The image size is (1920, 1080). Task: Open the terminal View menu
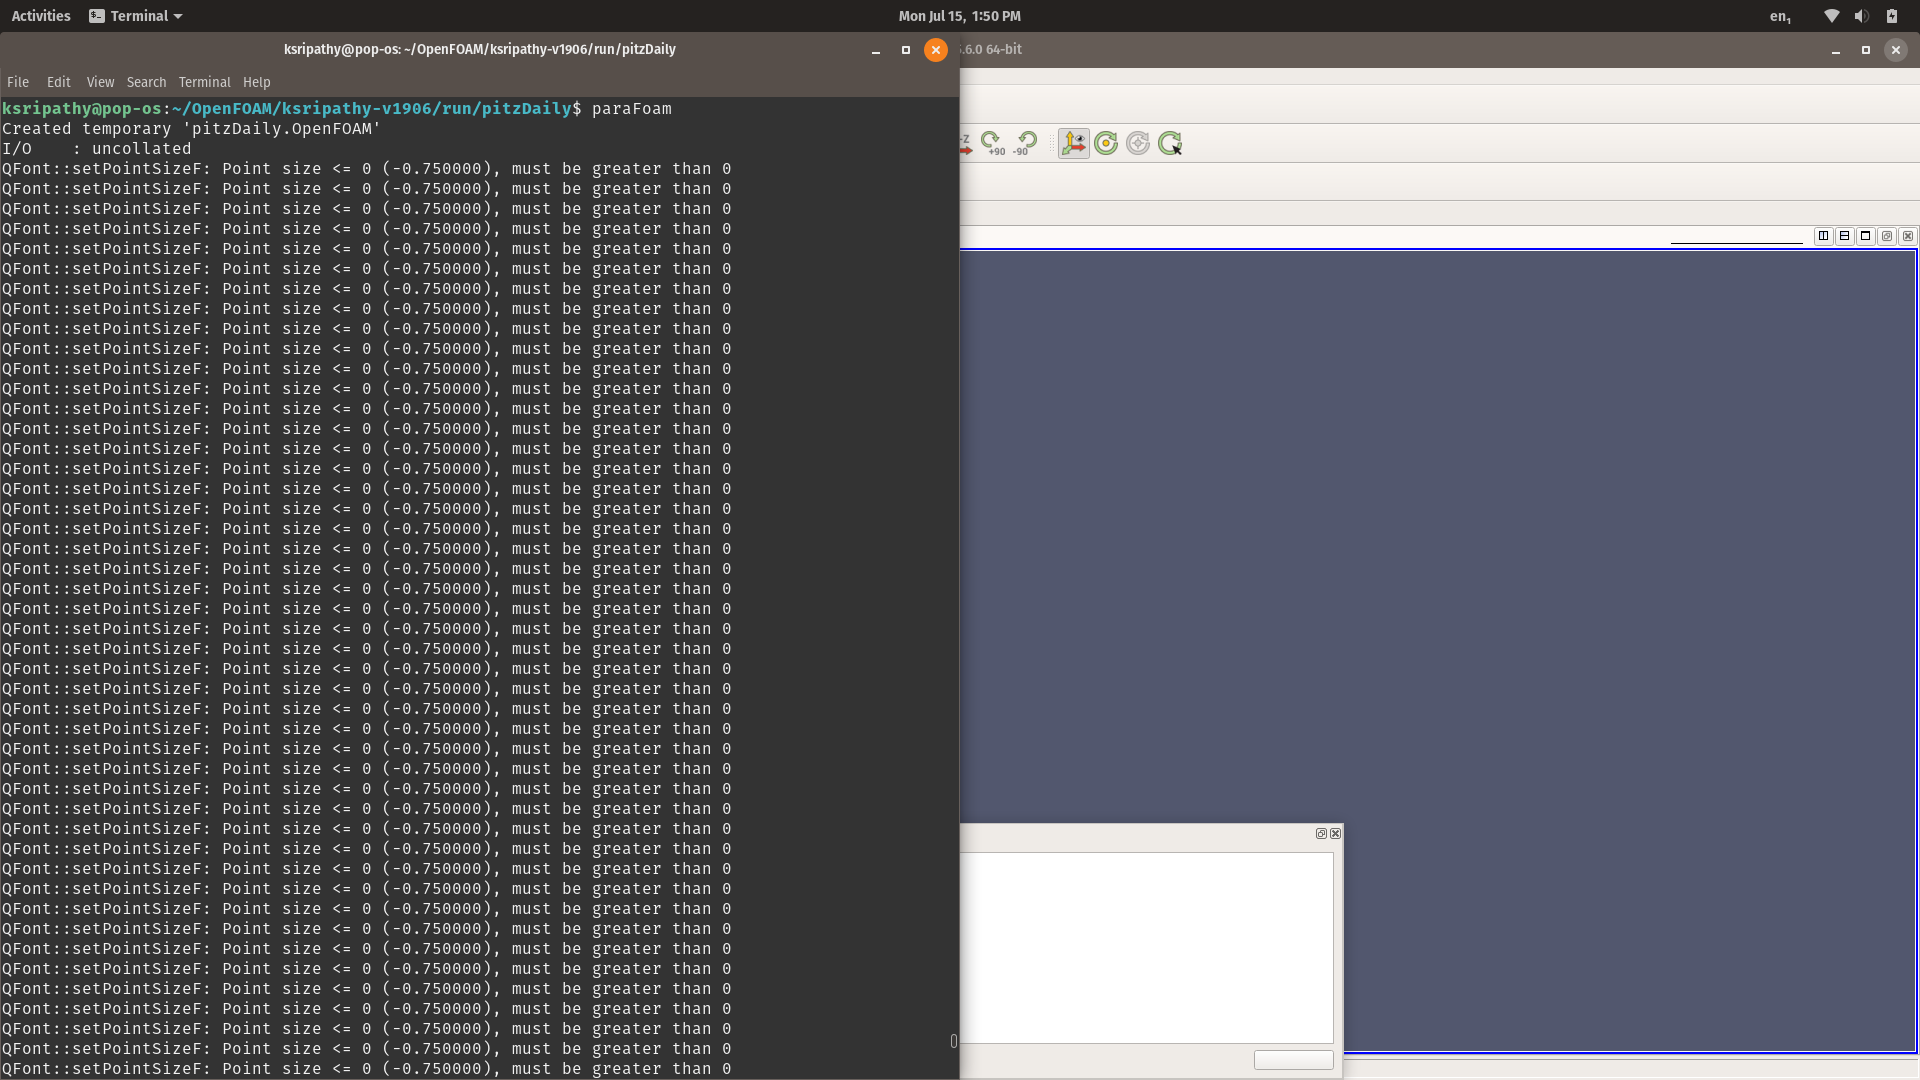coord(100,82)
